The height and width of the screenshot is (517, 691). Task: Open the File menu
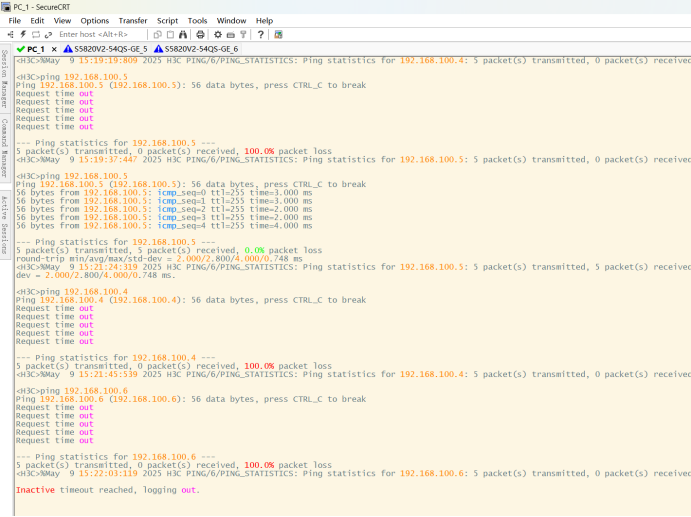tap(14, 20)
